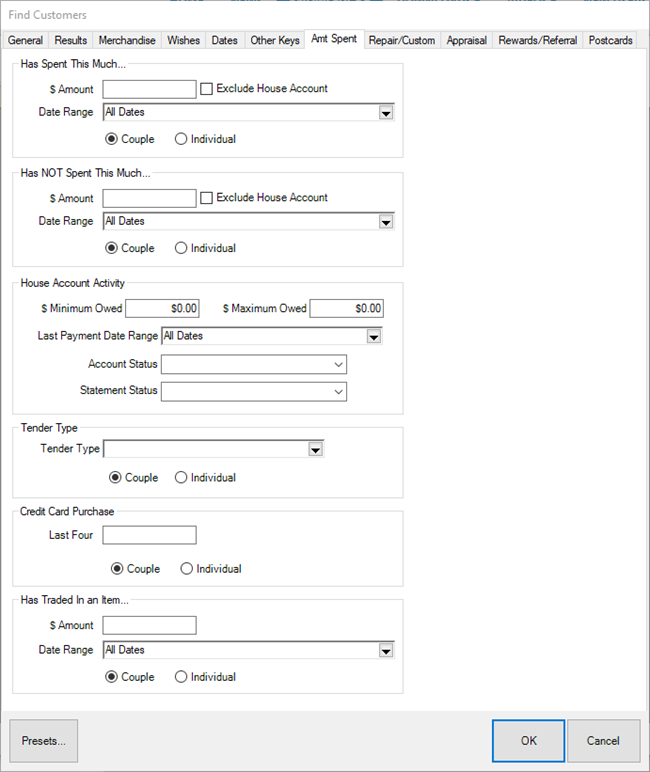
Task: Click the Minimum Owed amount field
Action: (163, 309)
